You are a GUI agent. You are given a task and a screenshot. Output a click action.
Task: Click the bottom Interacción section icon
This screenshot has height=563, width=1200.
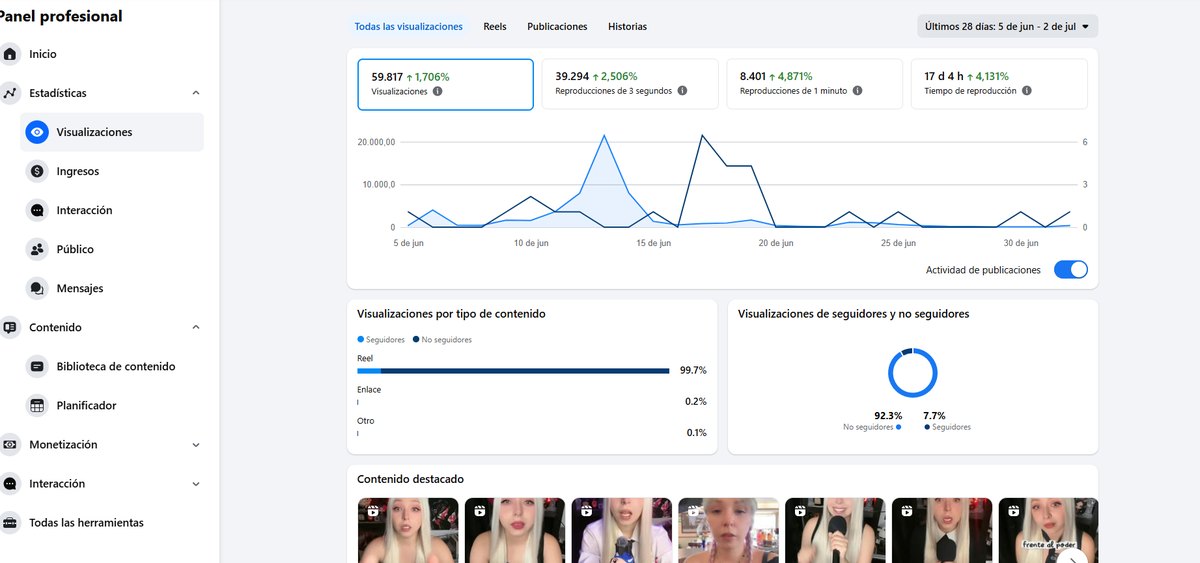(10, 483)
